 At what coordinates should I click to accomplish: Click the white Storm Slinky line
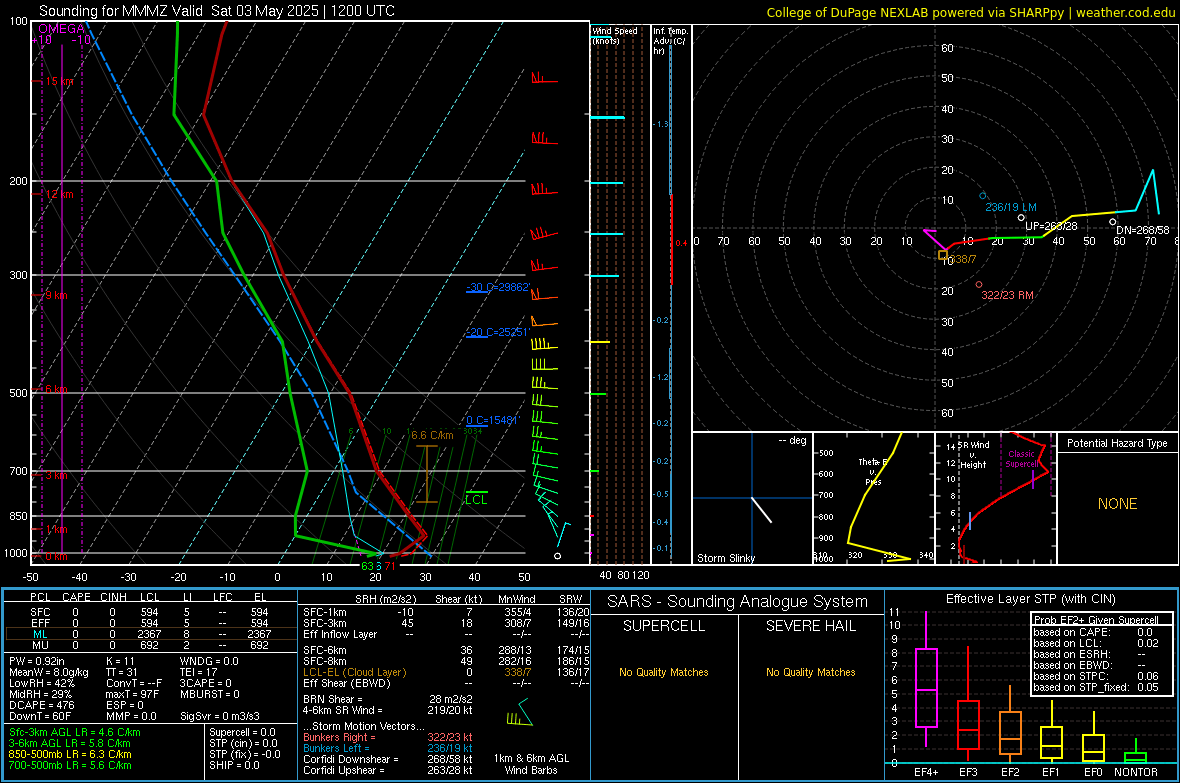click(x=762, y=510)
